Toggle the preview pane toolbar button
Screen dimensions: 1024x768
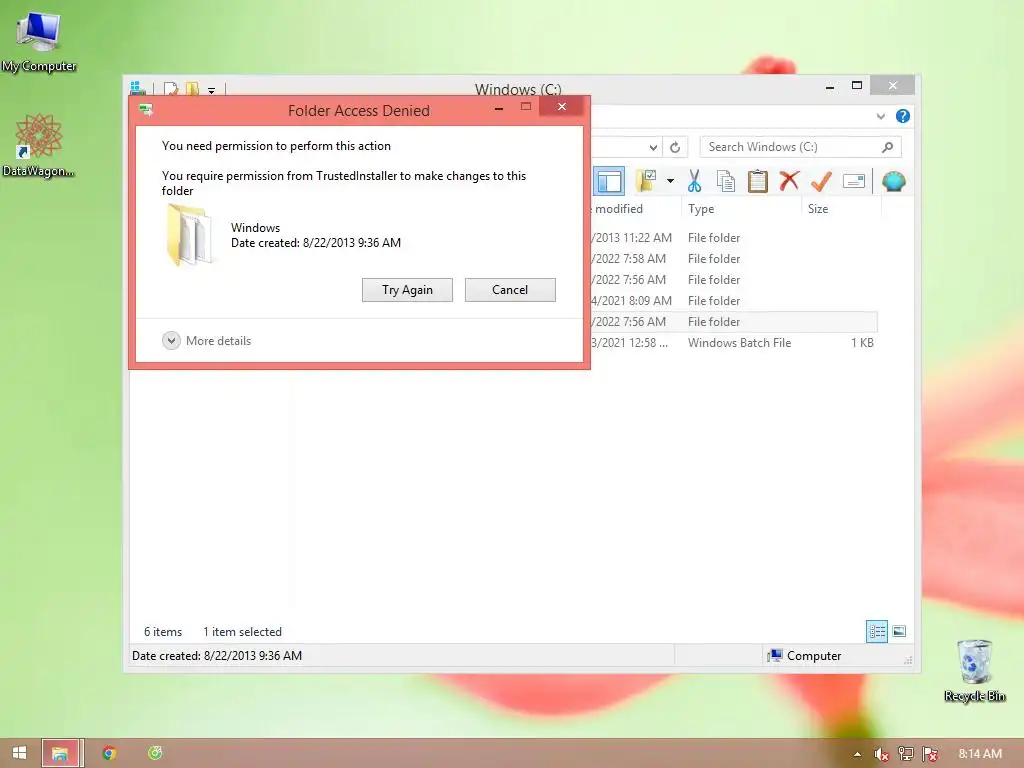pos(609,181)
